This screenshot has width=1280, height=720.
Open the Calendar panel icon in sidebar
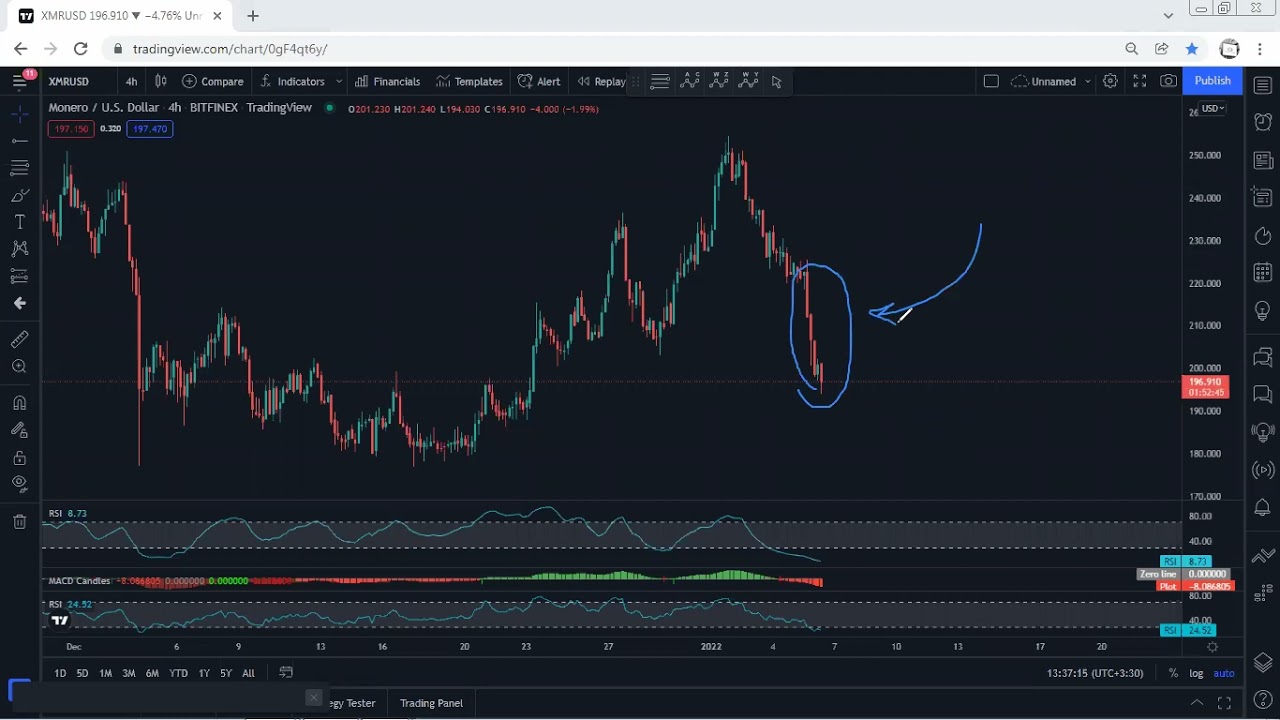[x=1262, y=272]
